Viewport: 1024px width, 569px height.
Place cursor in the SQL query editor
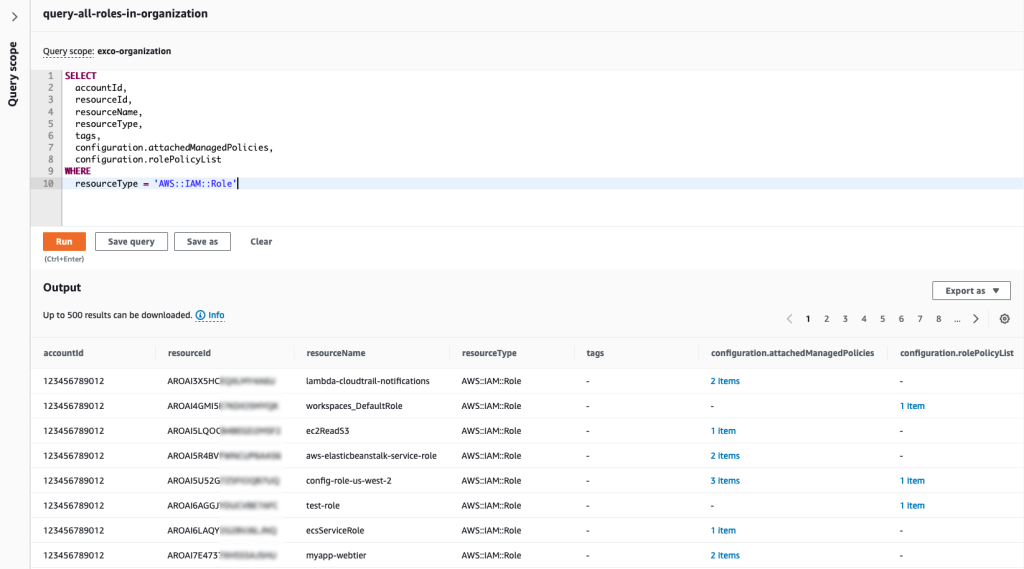pos(543,148)
